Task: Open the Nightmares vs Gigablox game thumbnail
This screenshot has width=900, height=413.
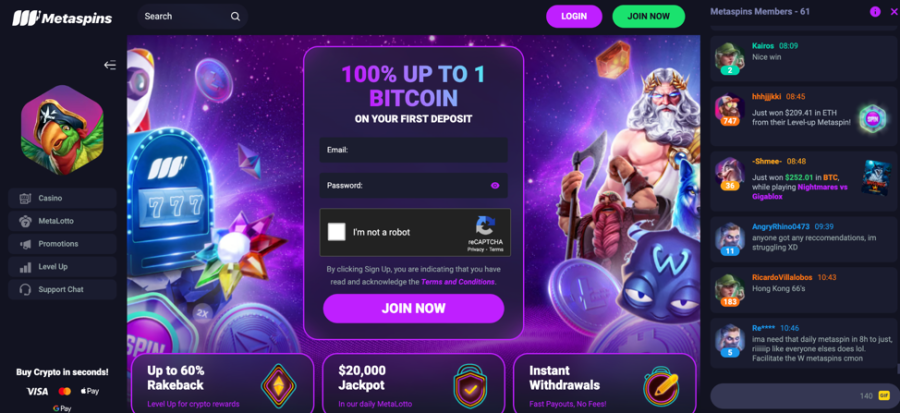Action: (x=875, y=178)
